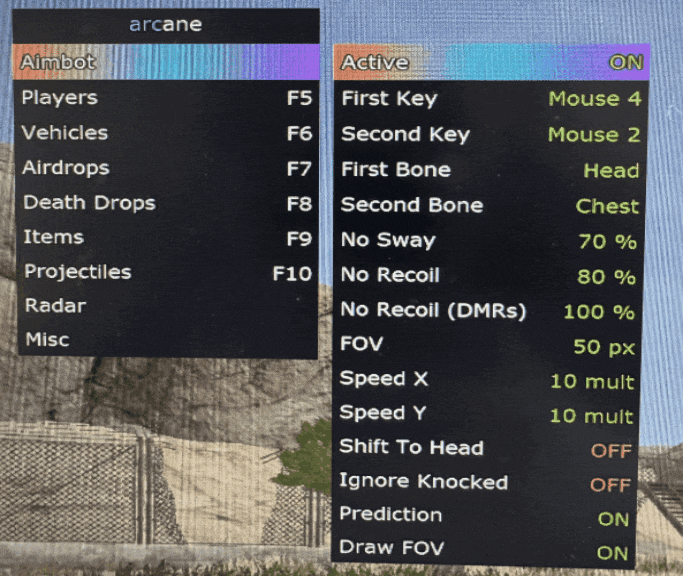Screen dimensions: 683x576
Task: Open the Projectiles category
Action: [166, 273]
